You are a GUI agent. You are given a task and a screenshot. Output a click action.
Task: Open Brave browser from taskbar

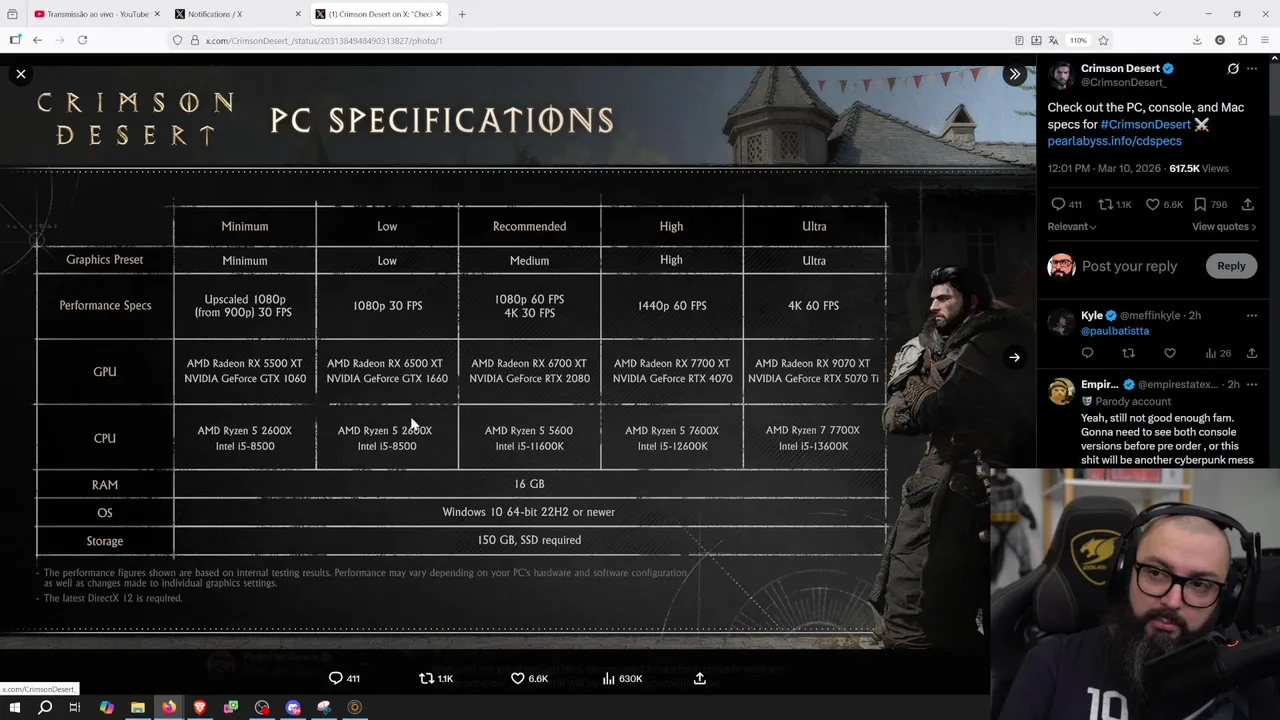click(200, 707)
